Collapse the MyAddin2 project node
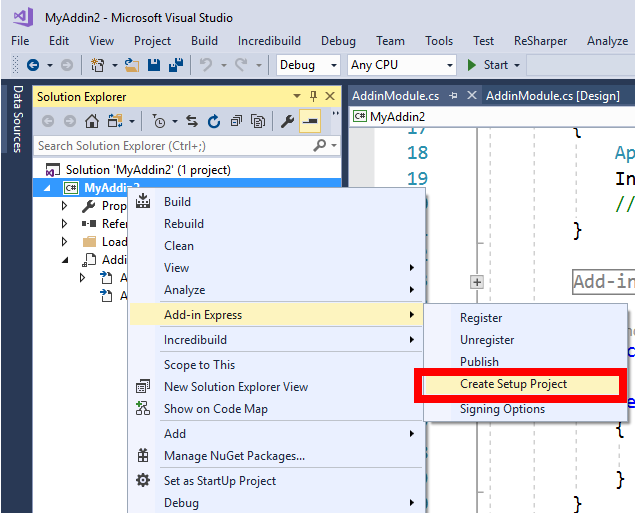The image size is (635, 513). [47, 188]
